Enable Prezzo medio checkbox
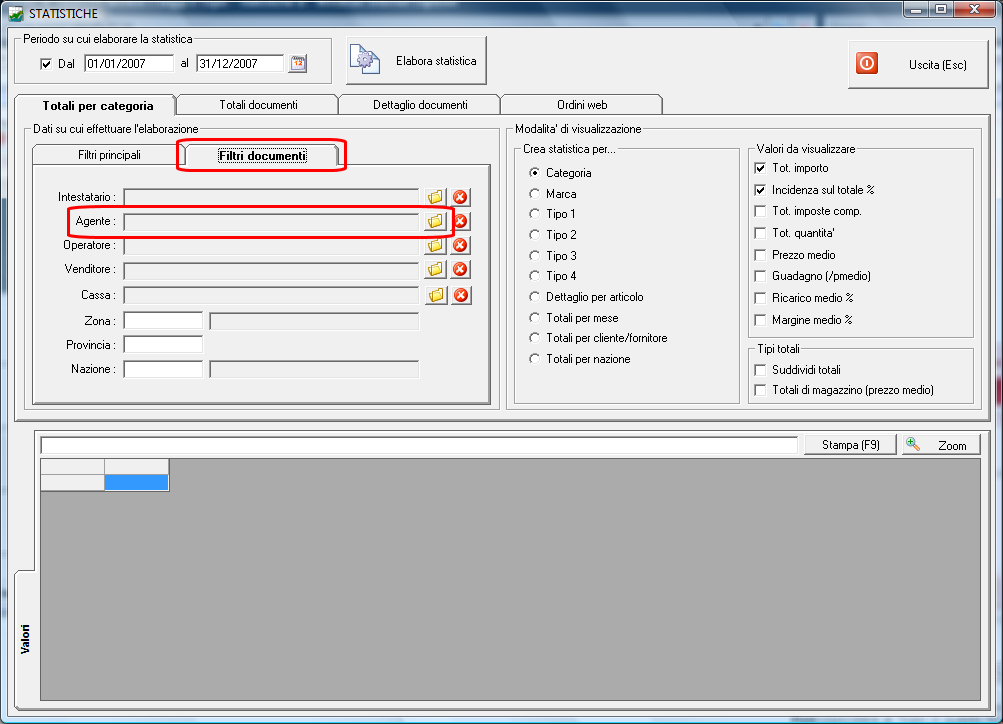Viewport: 1003px width, 724px height. tap(760, 255)
